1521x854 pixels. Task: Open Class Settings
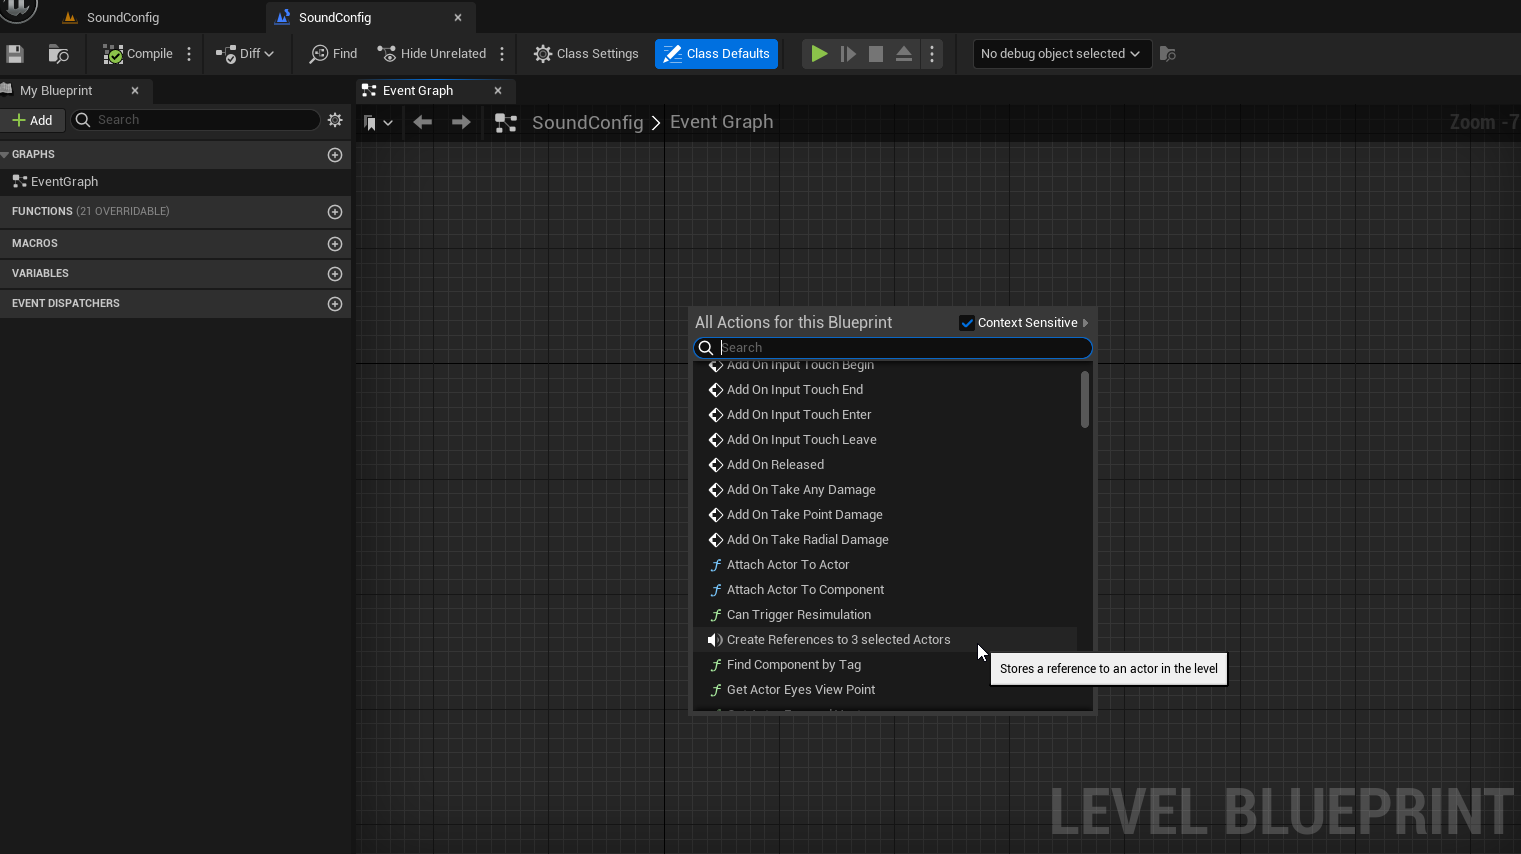click(x=586, y=54)
